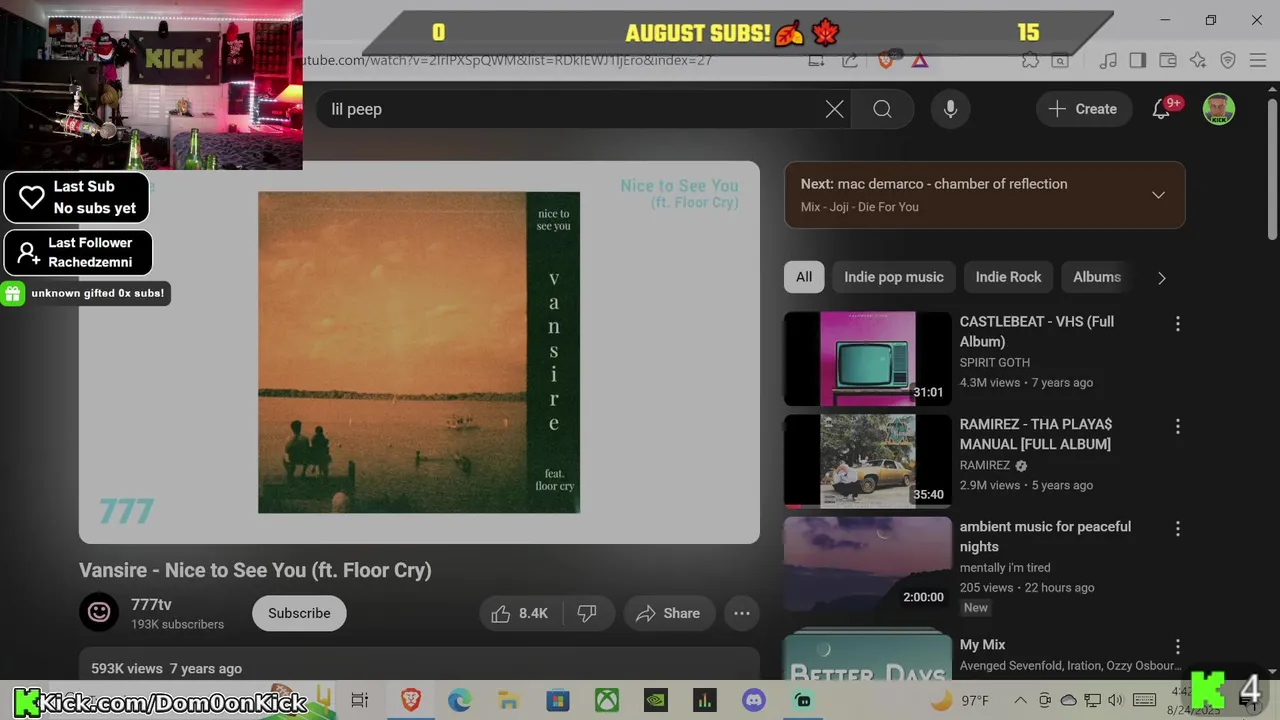Open Discord from the taskbar
Viewport: 1280px width, 720px height.
point(754,700)
